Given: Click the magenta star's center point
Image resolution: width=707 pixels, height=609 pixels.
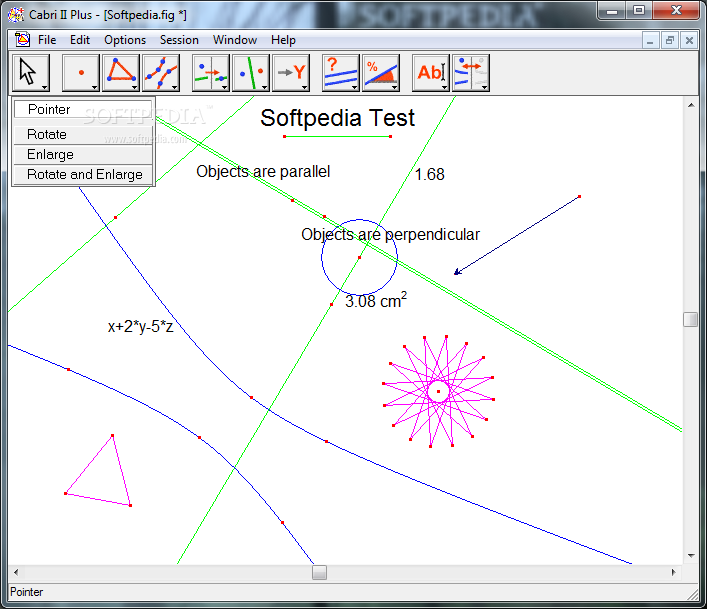Looking at the screenshot, I should coord(438,391).
